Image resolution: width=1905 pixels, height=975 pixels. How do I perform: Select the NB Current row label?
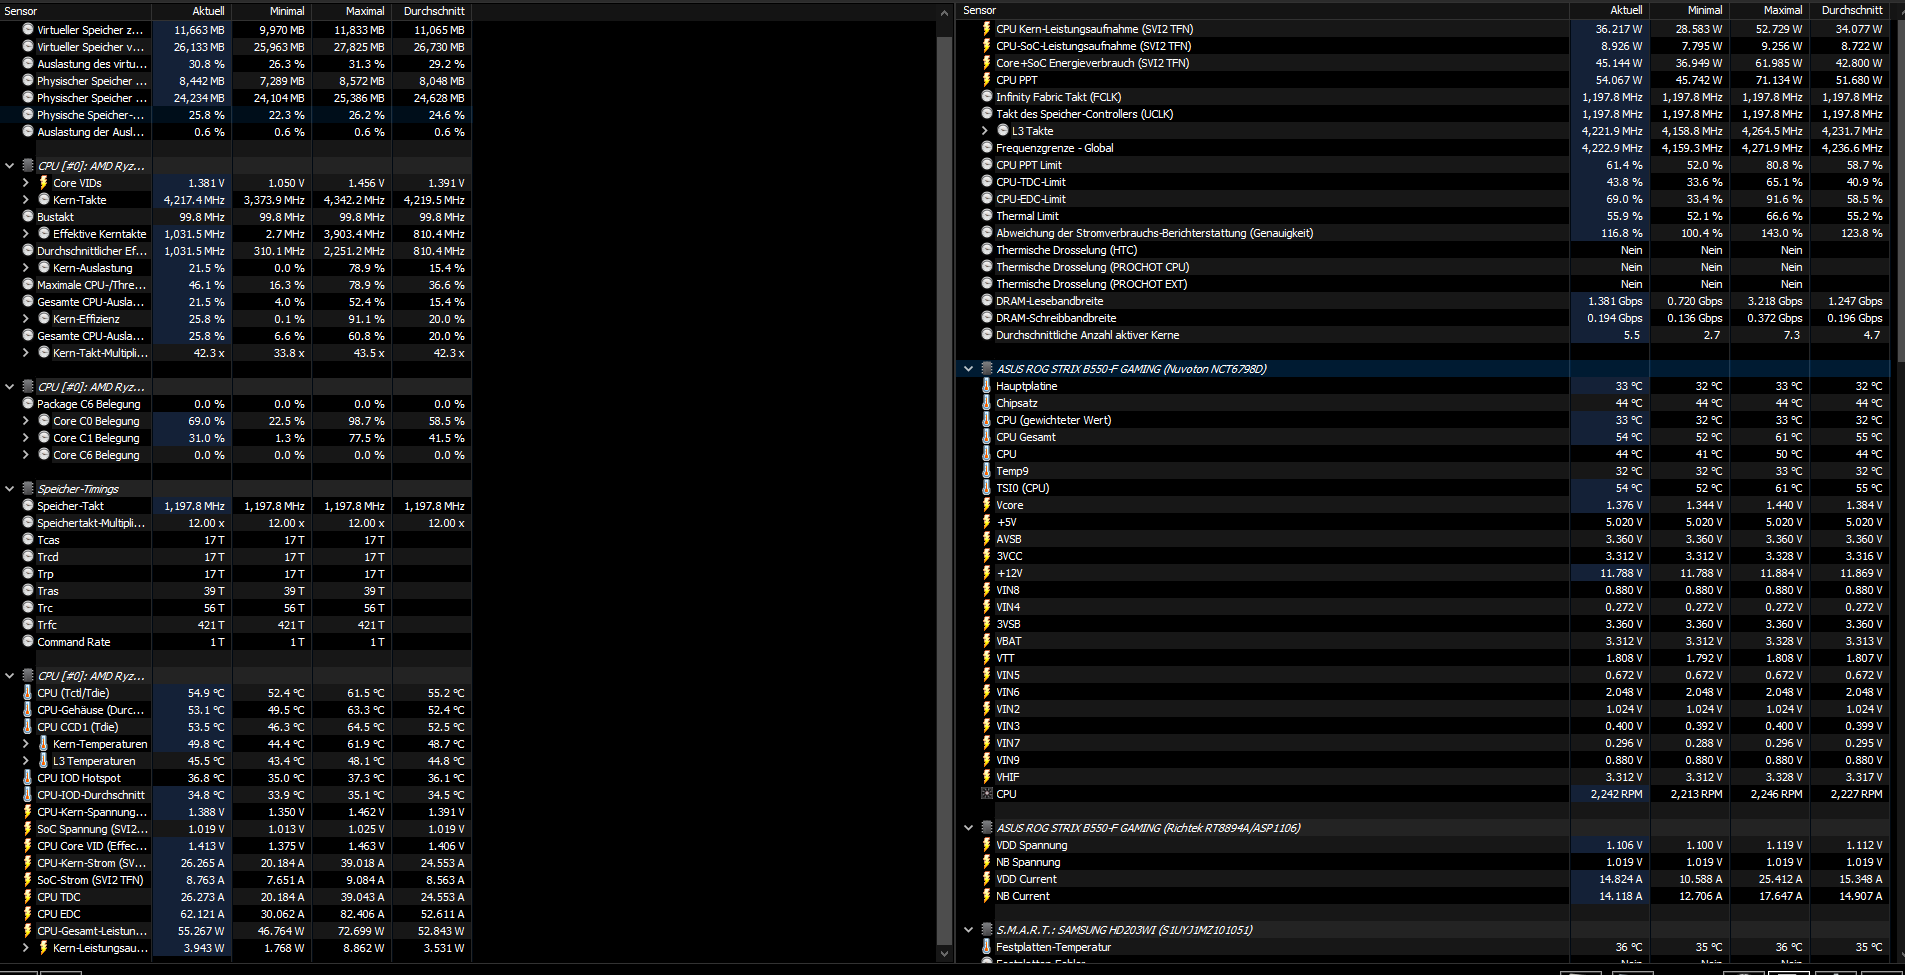[x=1022, y=896]
